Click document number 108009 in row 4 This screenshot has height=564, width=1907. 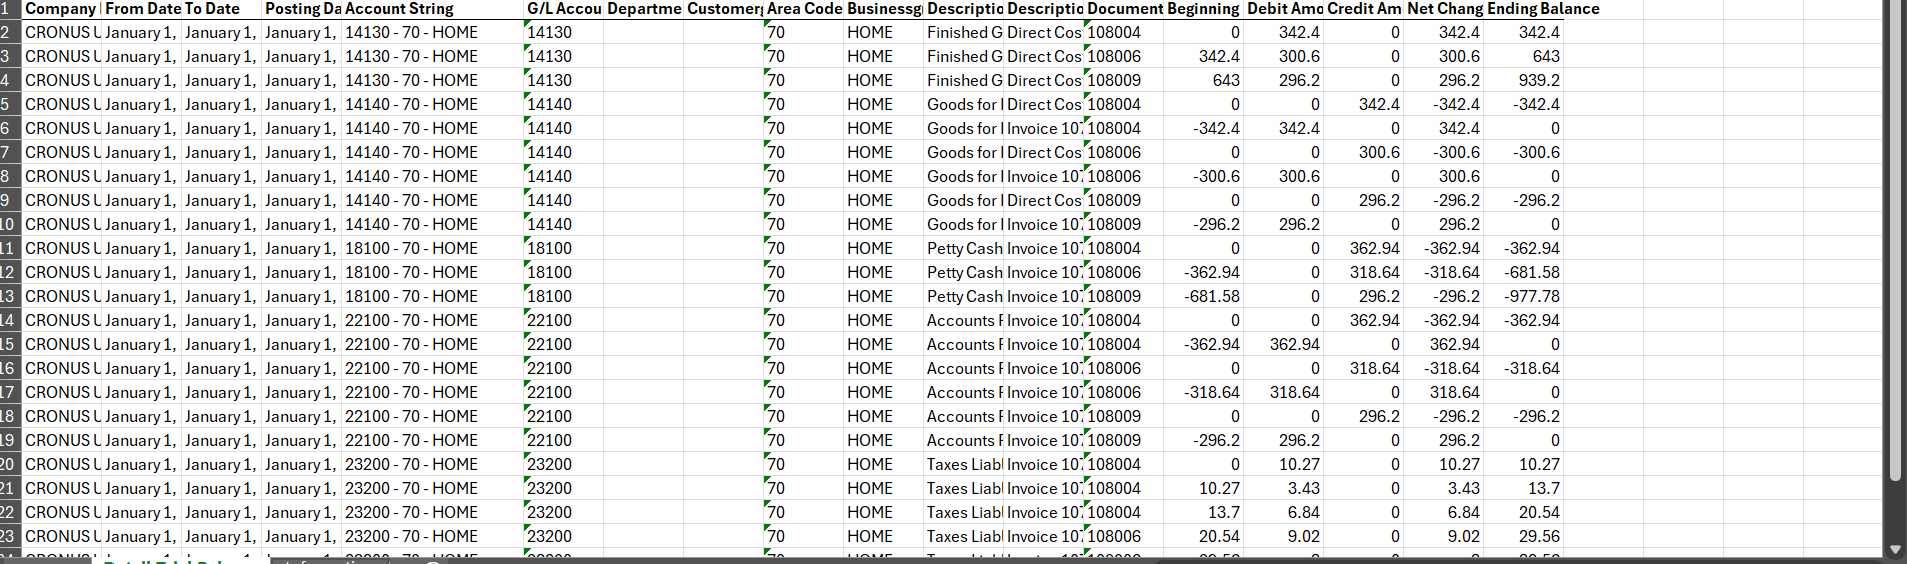tap(1124, 80)
